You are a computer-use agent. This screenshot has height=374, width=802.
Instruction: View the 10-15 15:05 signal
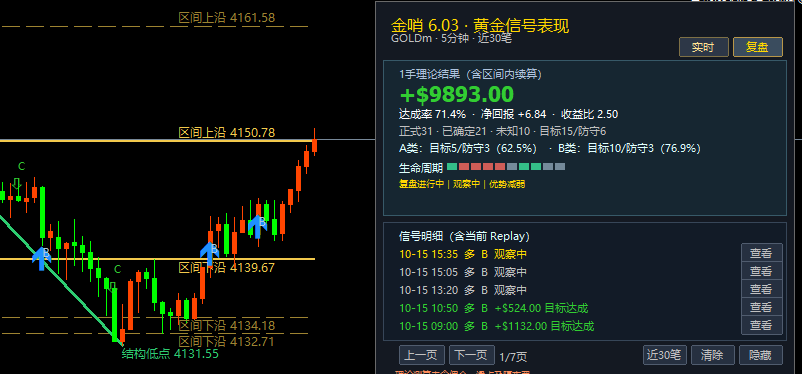pyautogui.click(x=762, y=271)
